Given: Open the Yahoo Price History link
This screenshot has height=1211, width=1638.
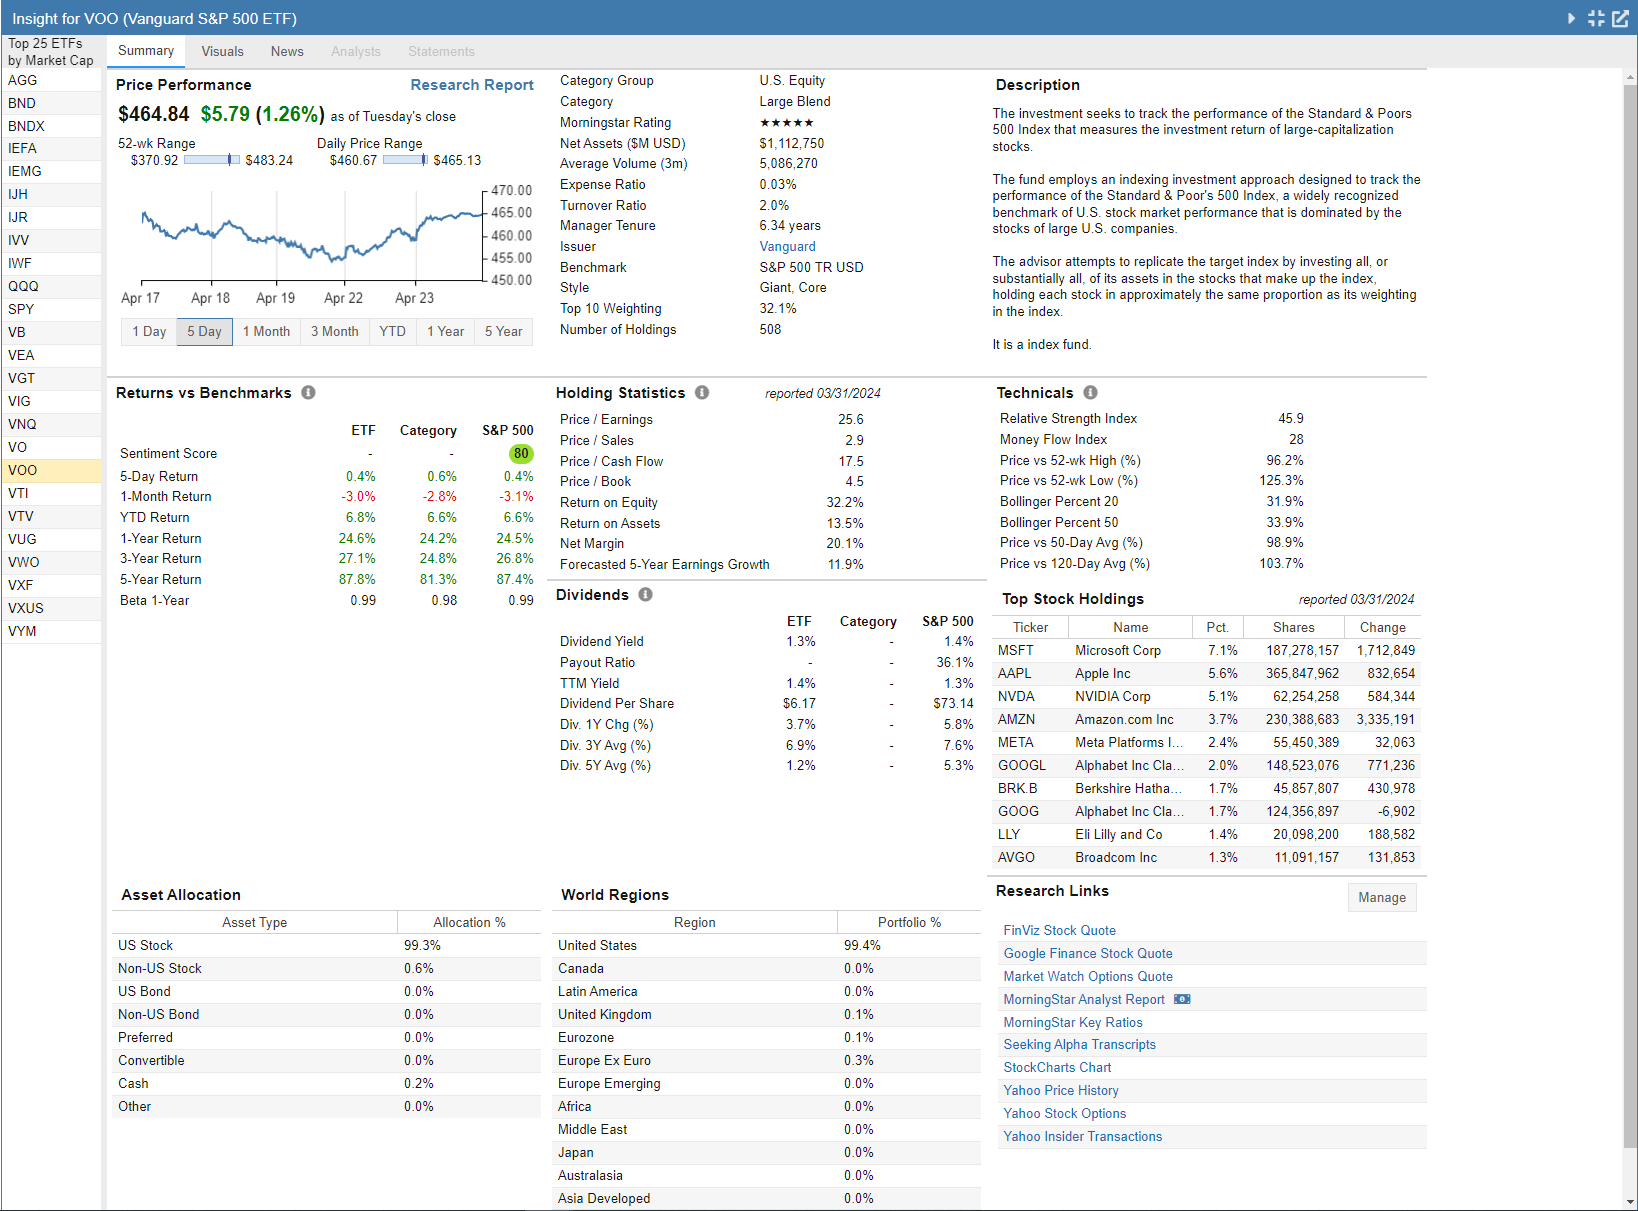Looking at the screenshot, I should point(1060,1091).
